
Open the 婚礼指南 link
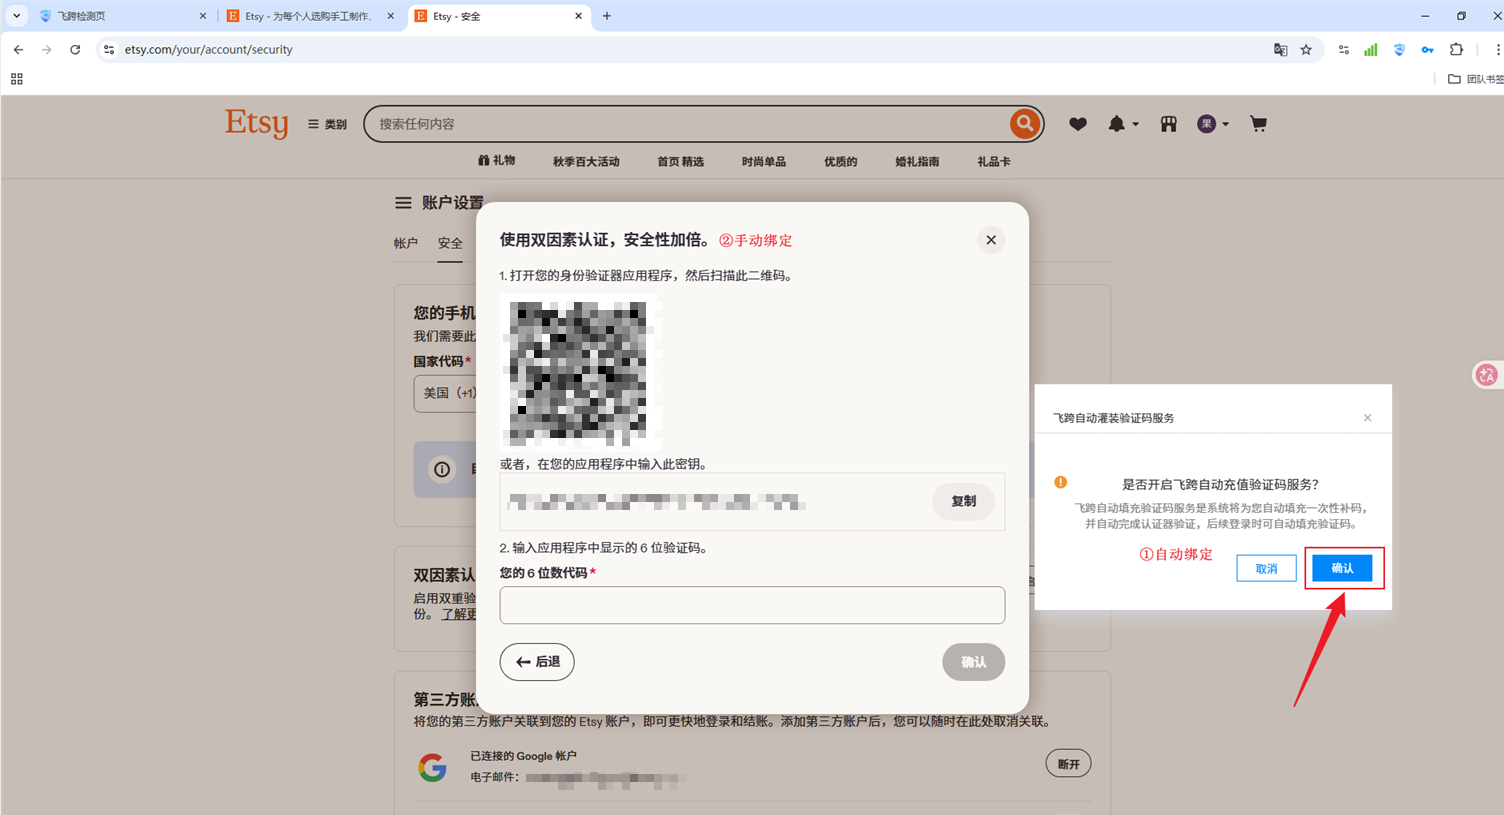tap(917, 162)
